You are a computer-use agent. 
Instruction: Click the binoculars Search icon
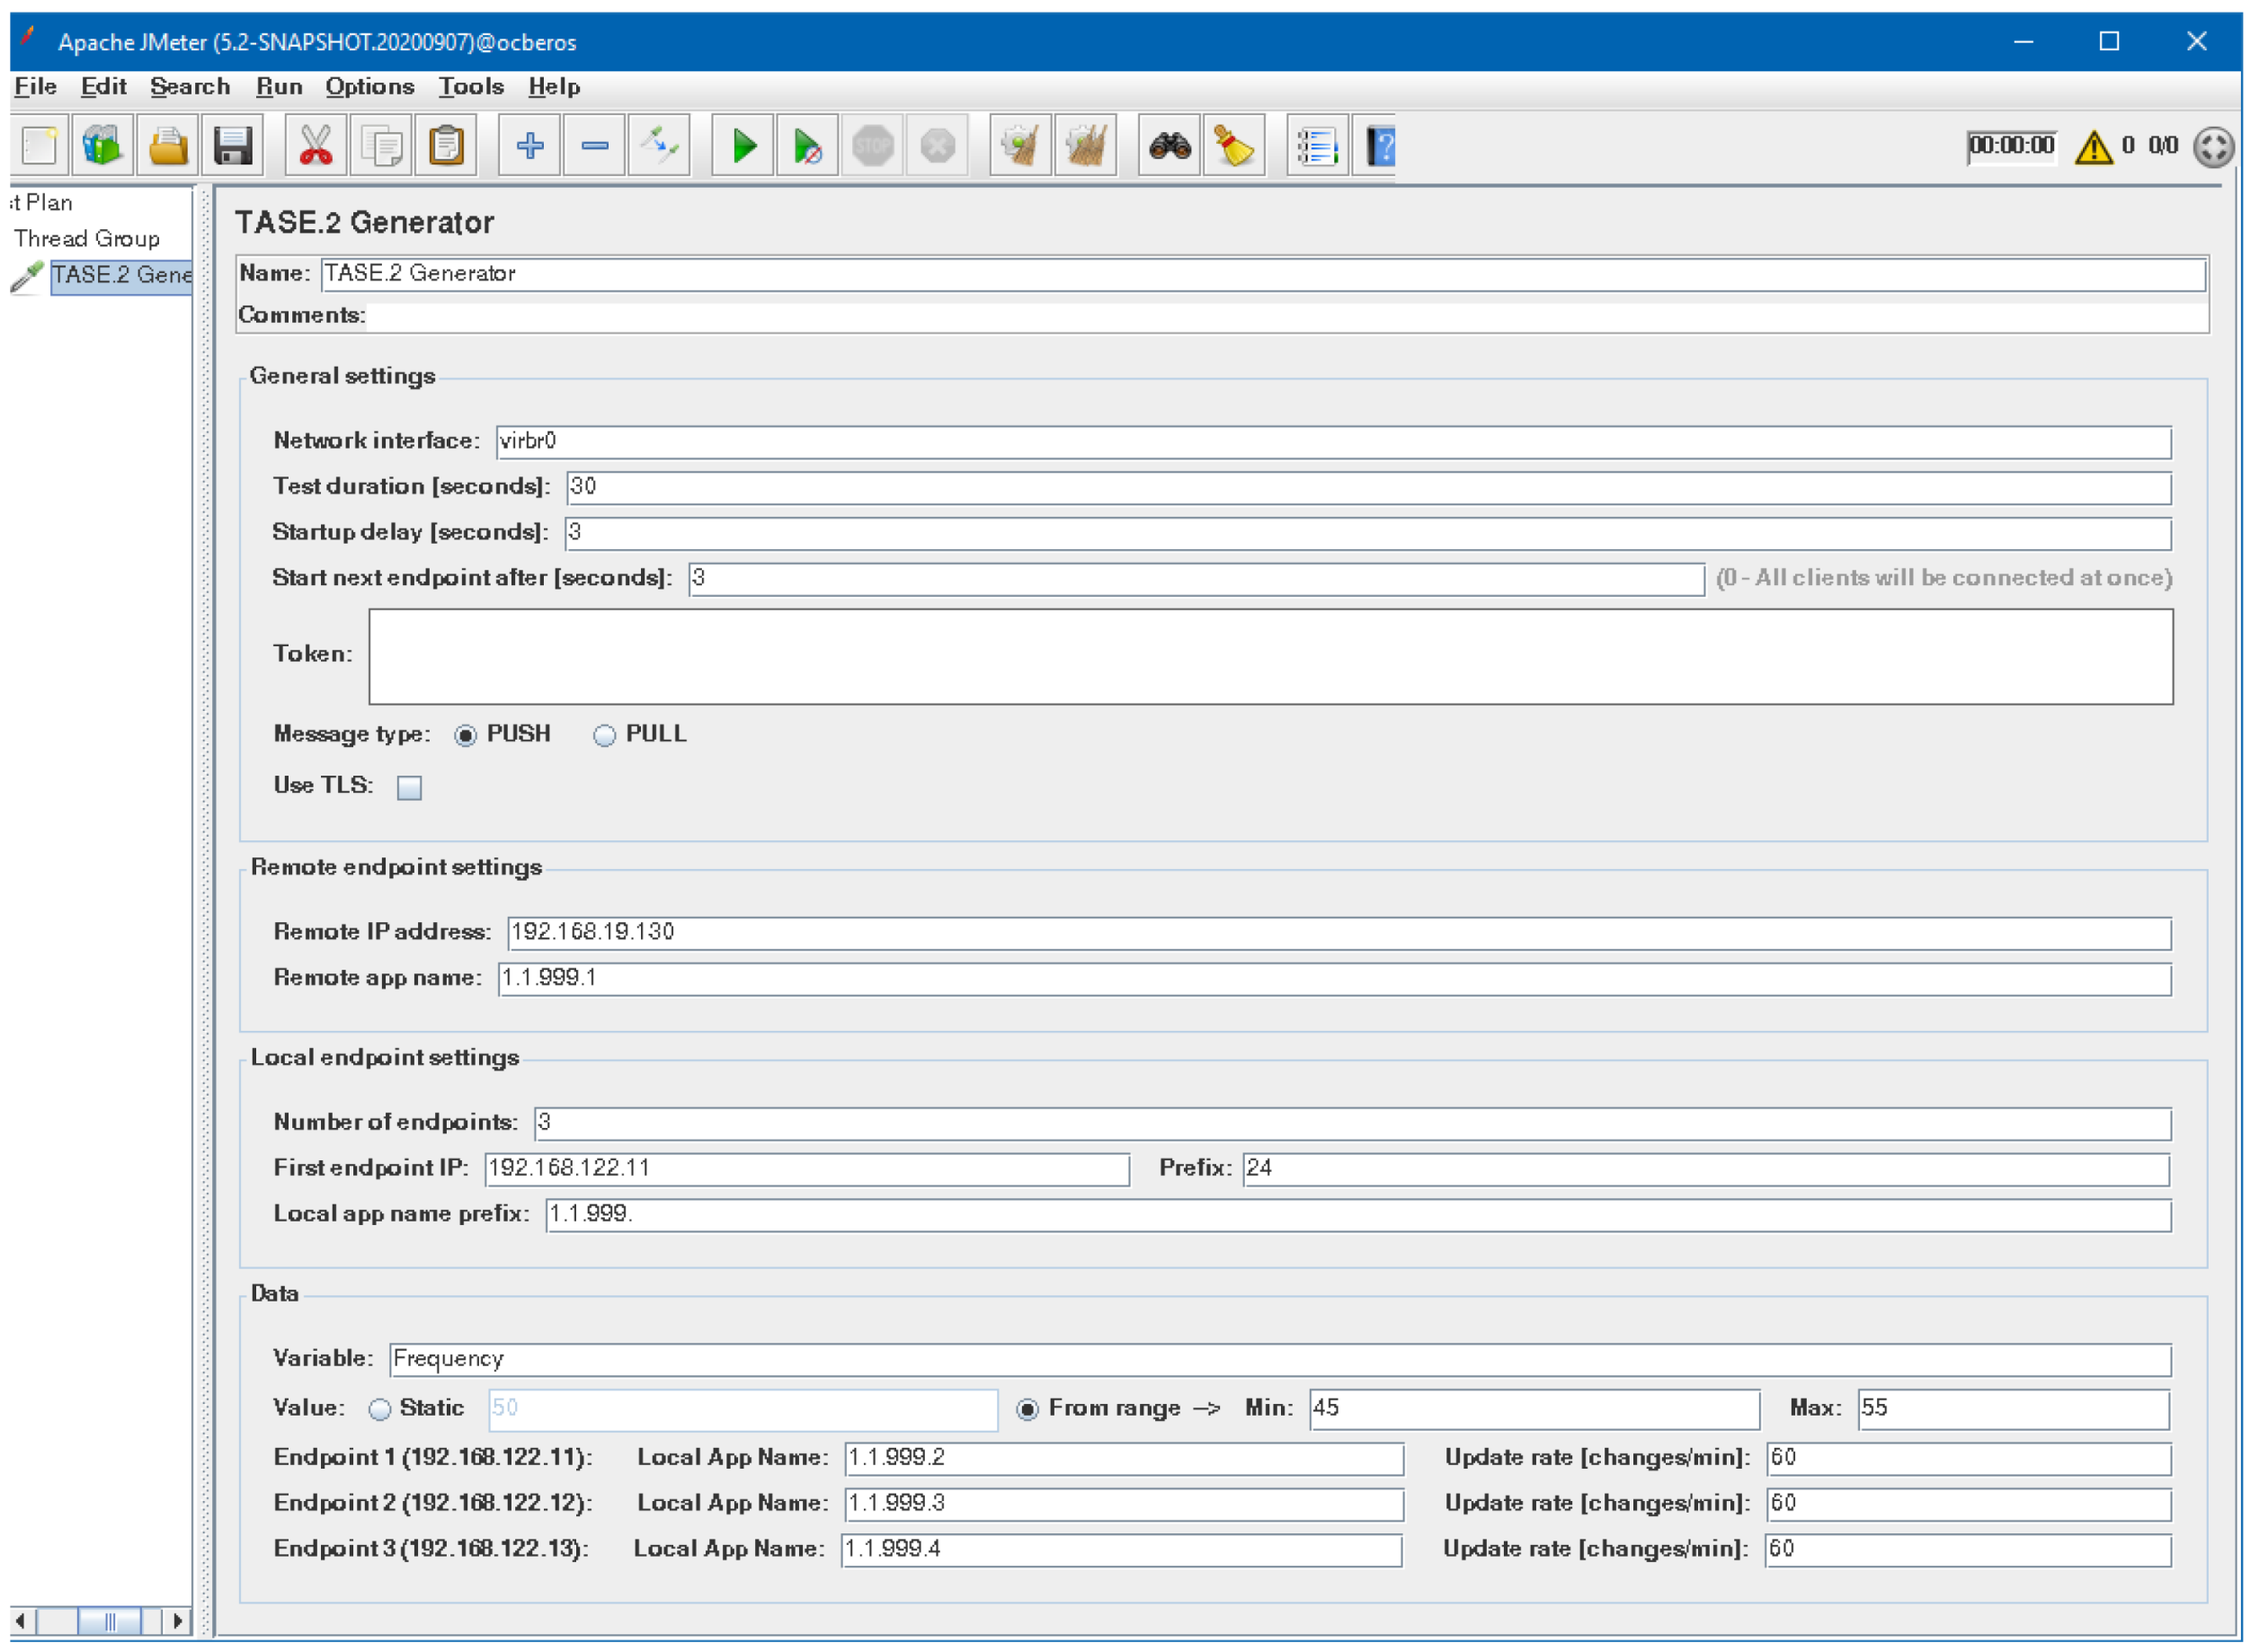pyautogui.click(x=1169, y=147)
